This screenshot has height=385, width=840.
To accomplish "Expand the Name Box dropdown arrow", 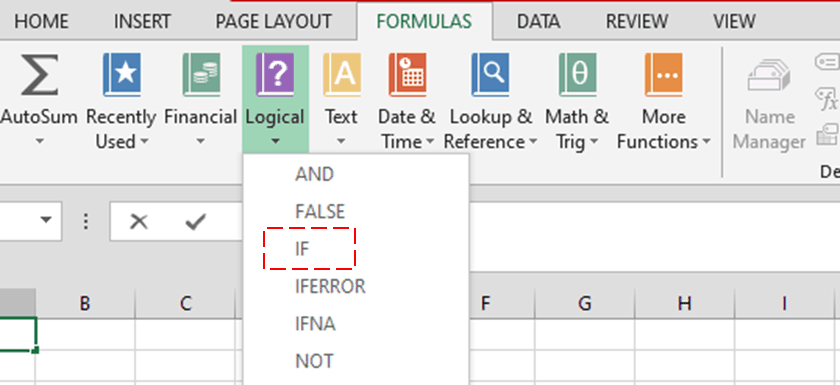I will click(46, 220).
